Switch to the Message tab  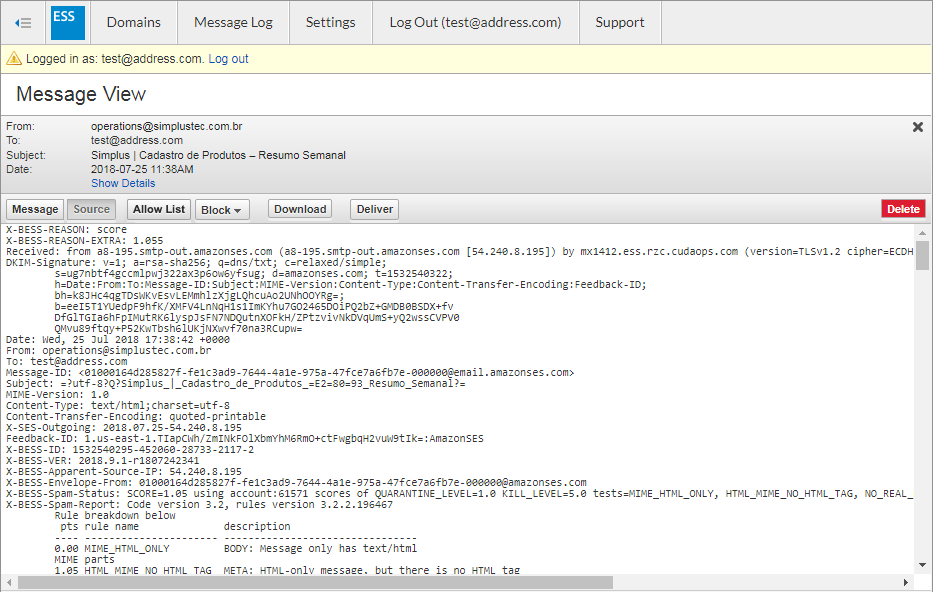pyautogui.click(x=34, y=209)
